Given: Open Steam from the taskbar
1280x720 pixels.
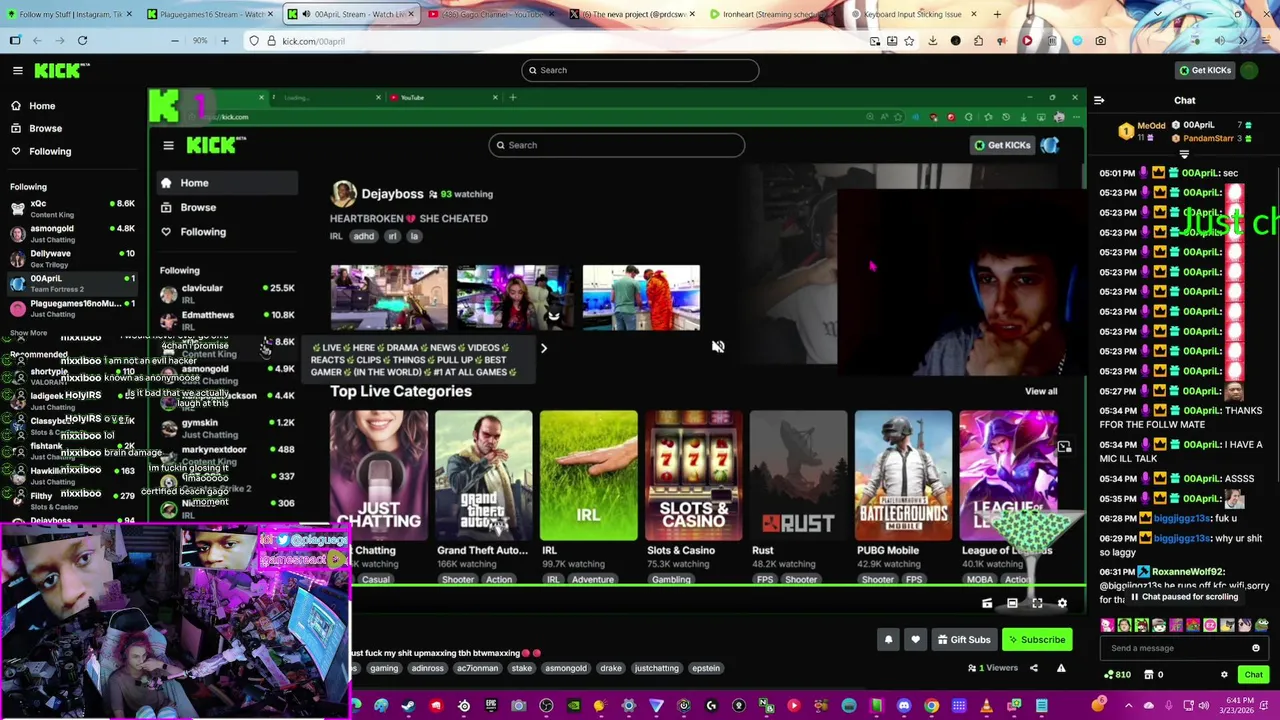Looking at the screenshot, I should [x=408, y=706].
